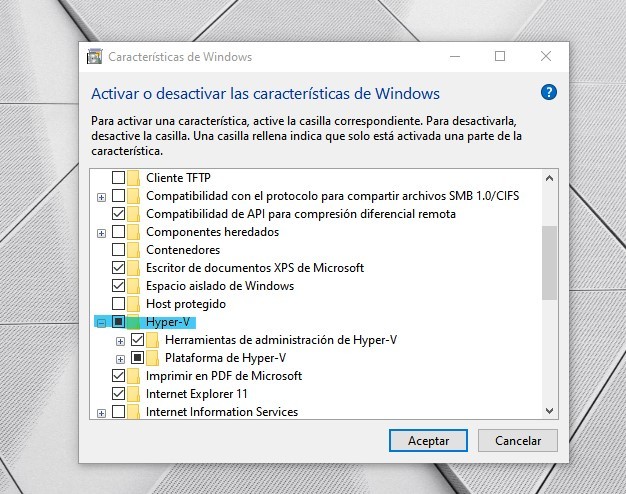The width and height of the screenshot is (626, 494).
Task: Expand Herramientas de administración de Hyper-V
Action: [120, 341]
